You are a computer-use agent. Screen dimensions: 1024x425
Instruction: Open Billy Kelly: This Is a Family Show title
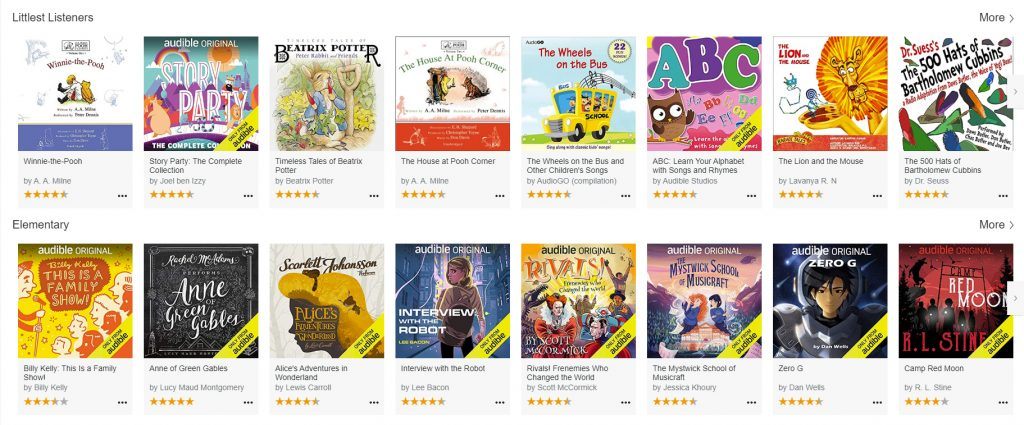pyautogui.click(x=70, y=373)
